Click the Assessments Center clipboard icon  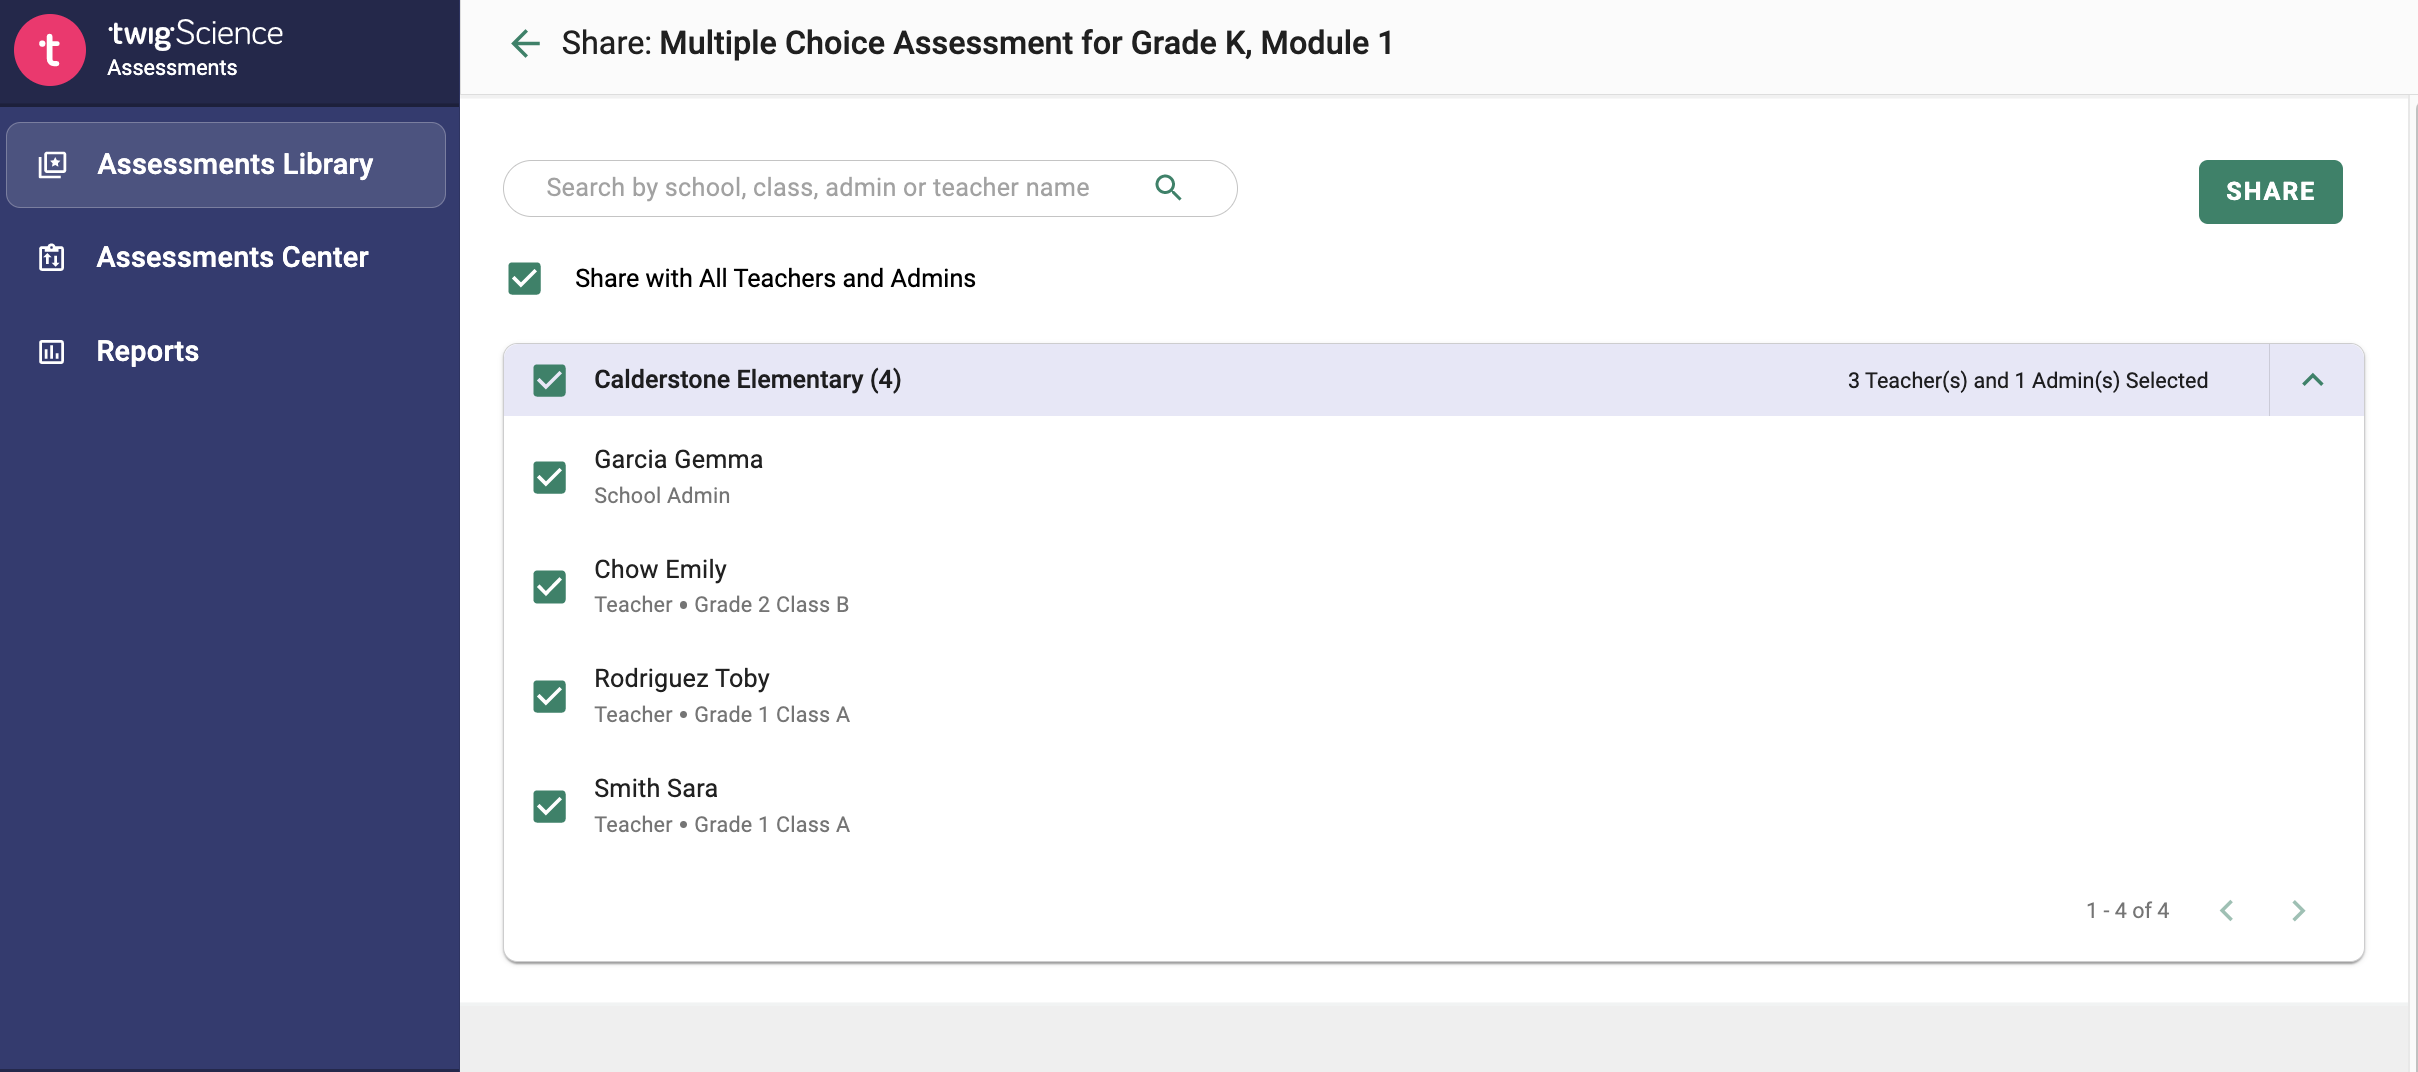[52, 257]
